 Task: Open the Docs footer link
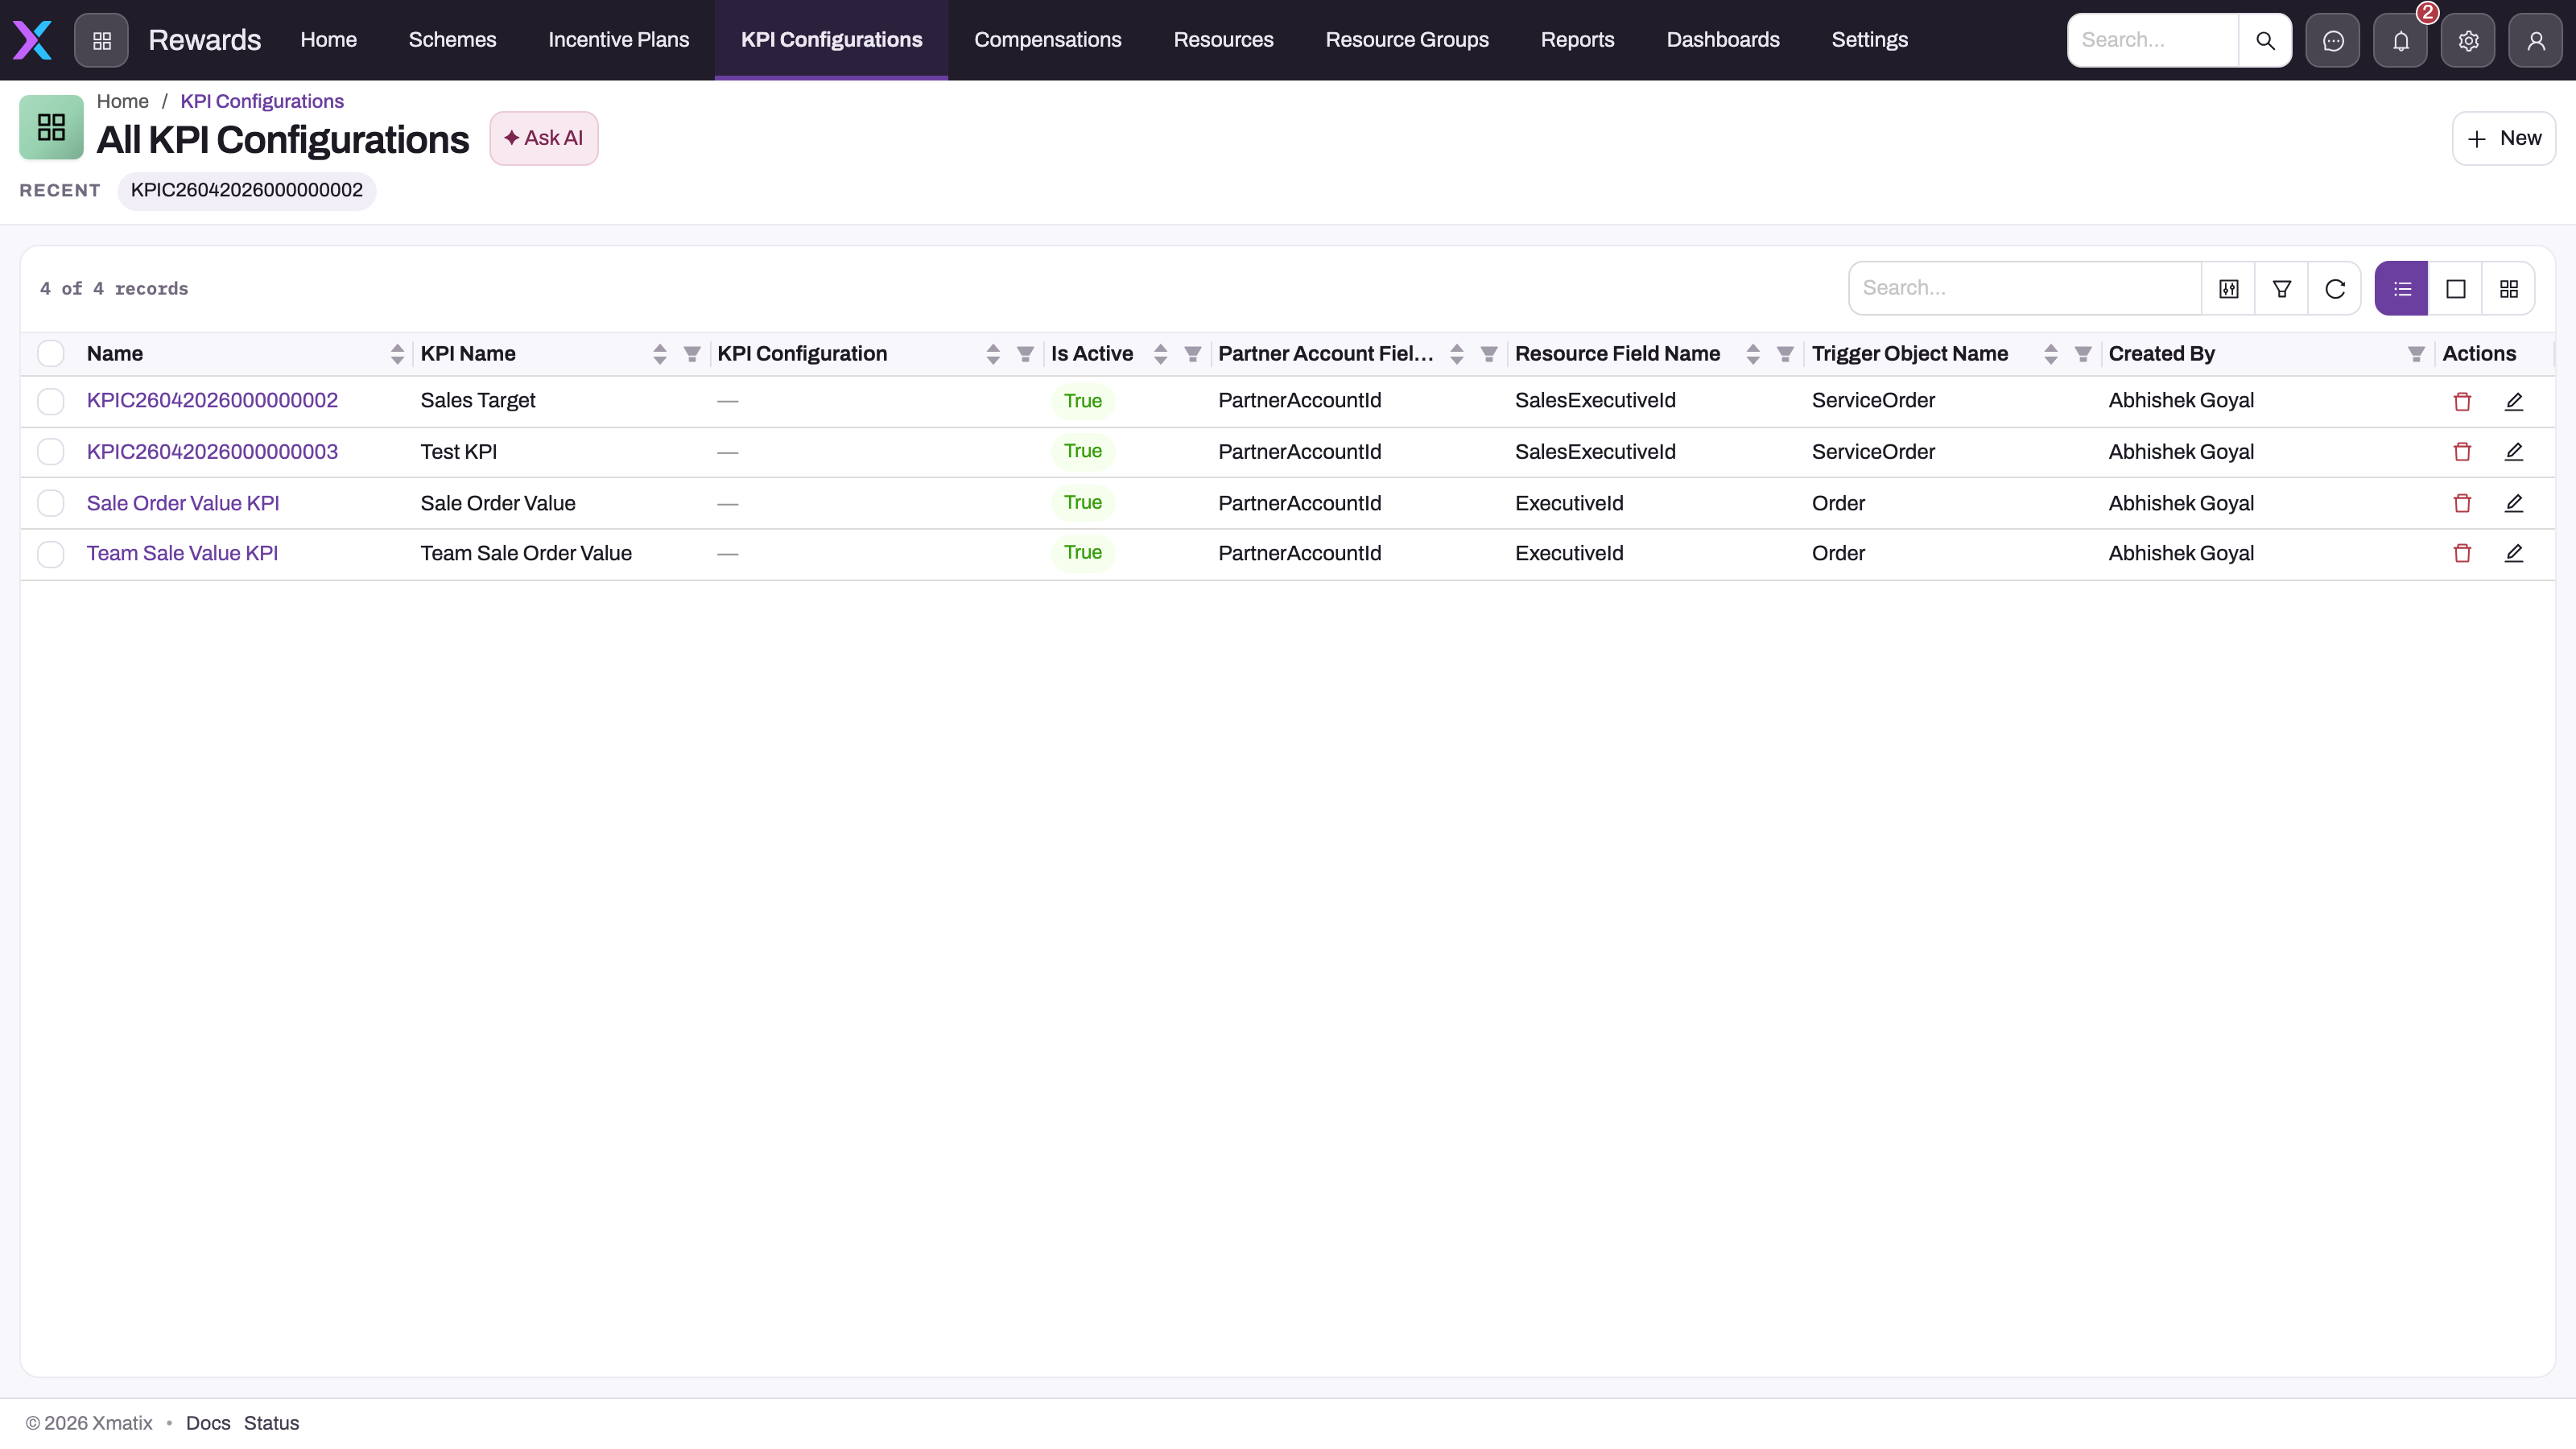point(208,1423)
